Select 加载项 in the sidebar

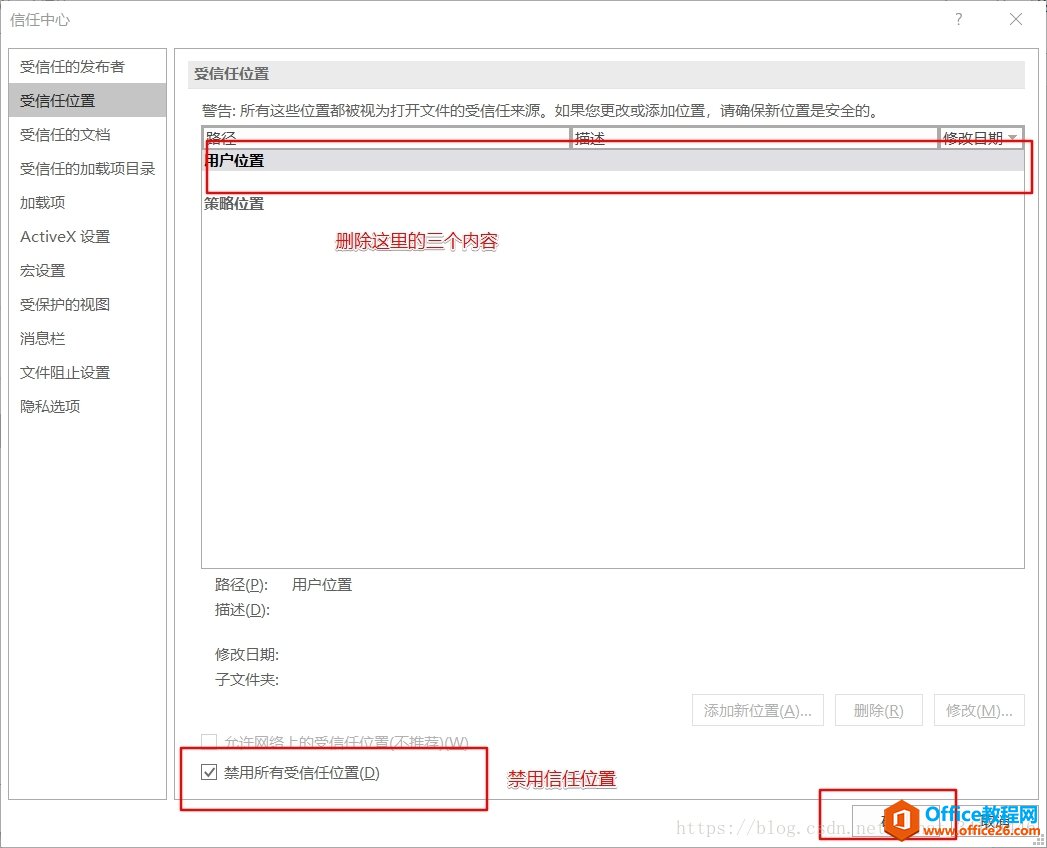43,202
